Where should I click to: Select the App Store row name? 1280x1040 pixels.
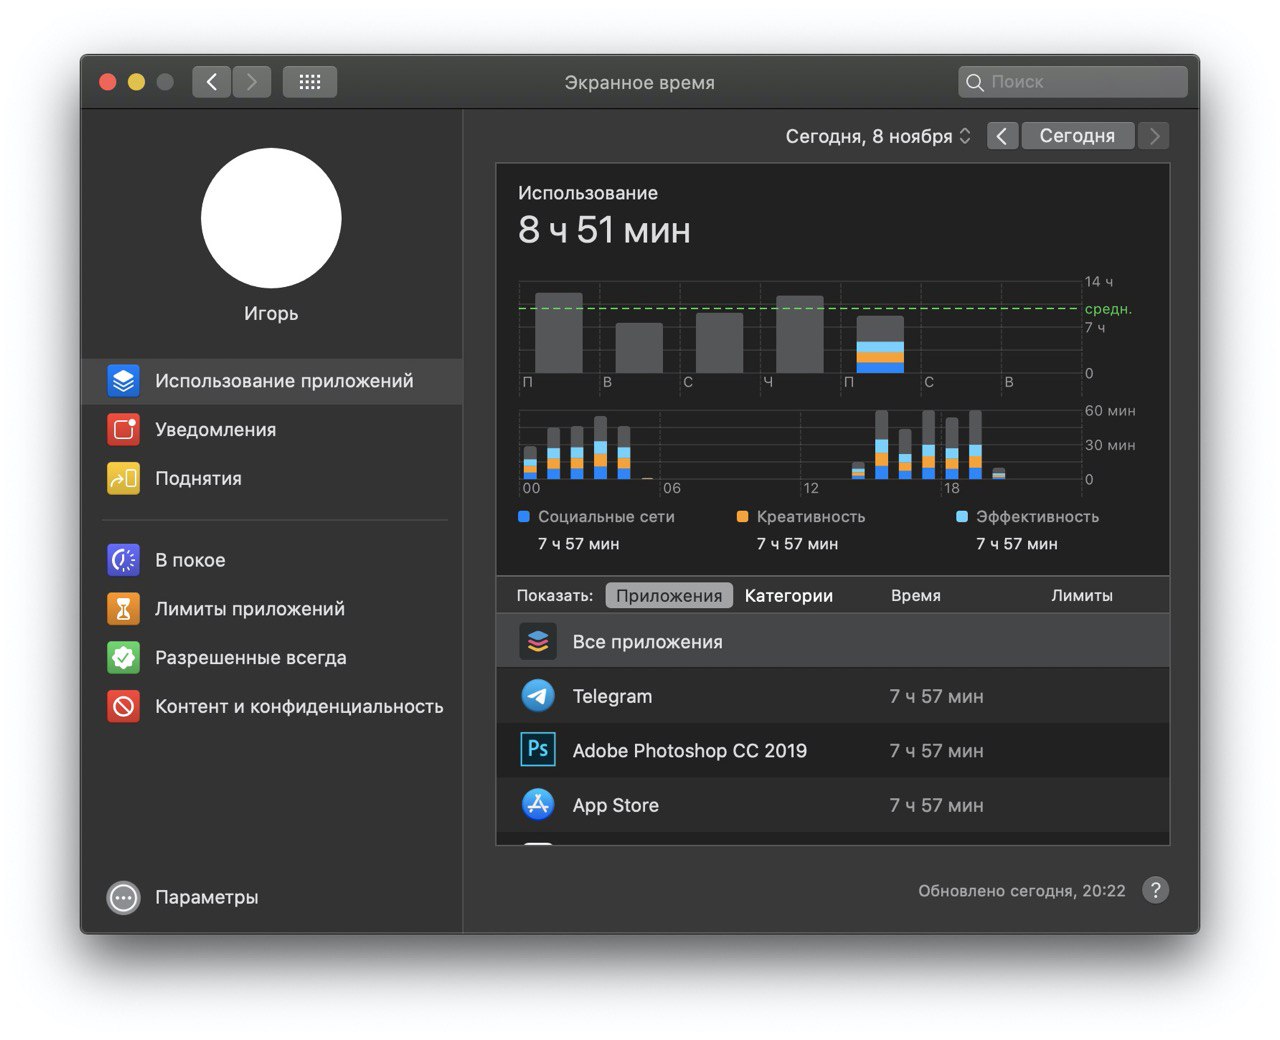point(616,805)
